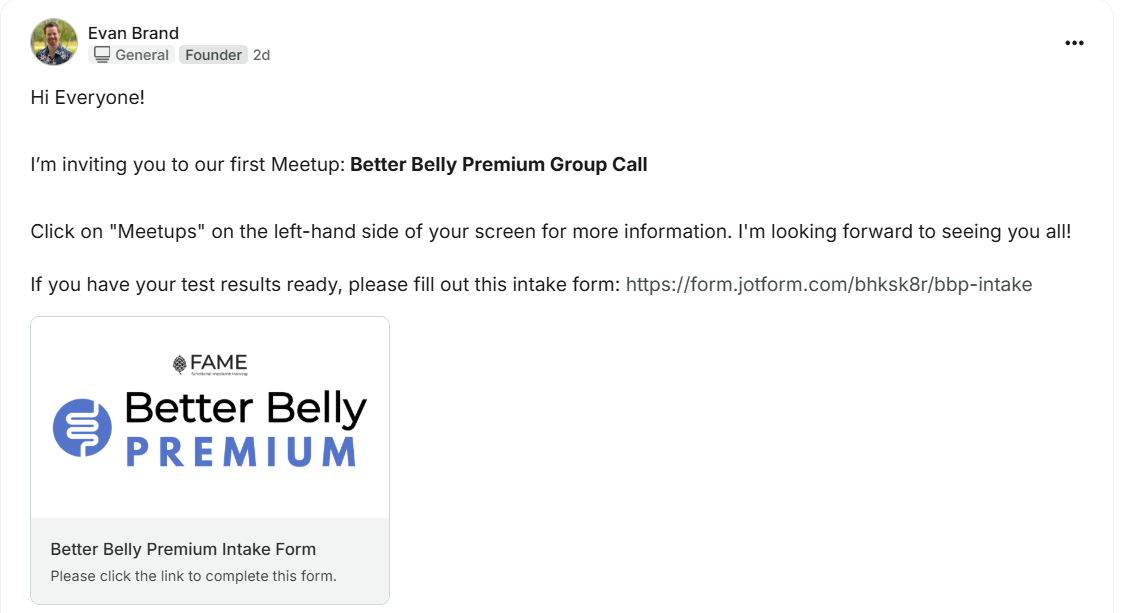Click the 'Hi Everyone!' greeting text

tap(88, 99)
